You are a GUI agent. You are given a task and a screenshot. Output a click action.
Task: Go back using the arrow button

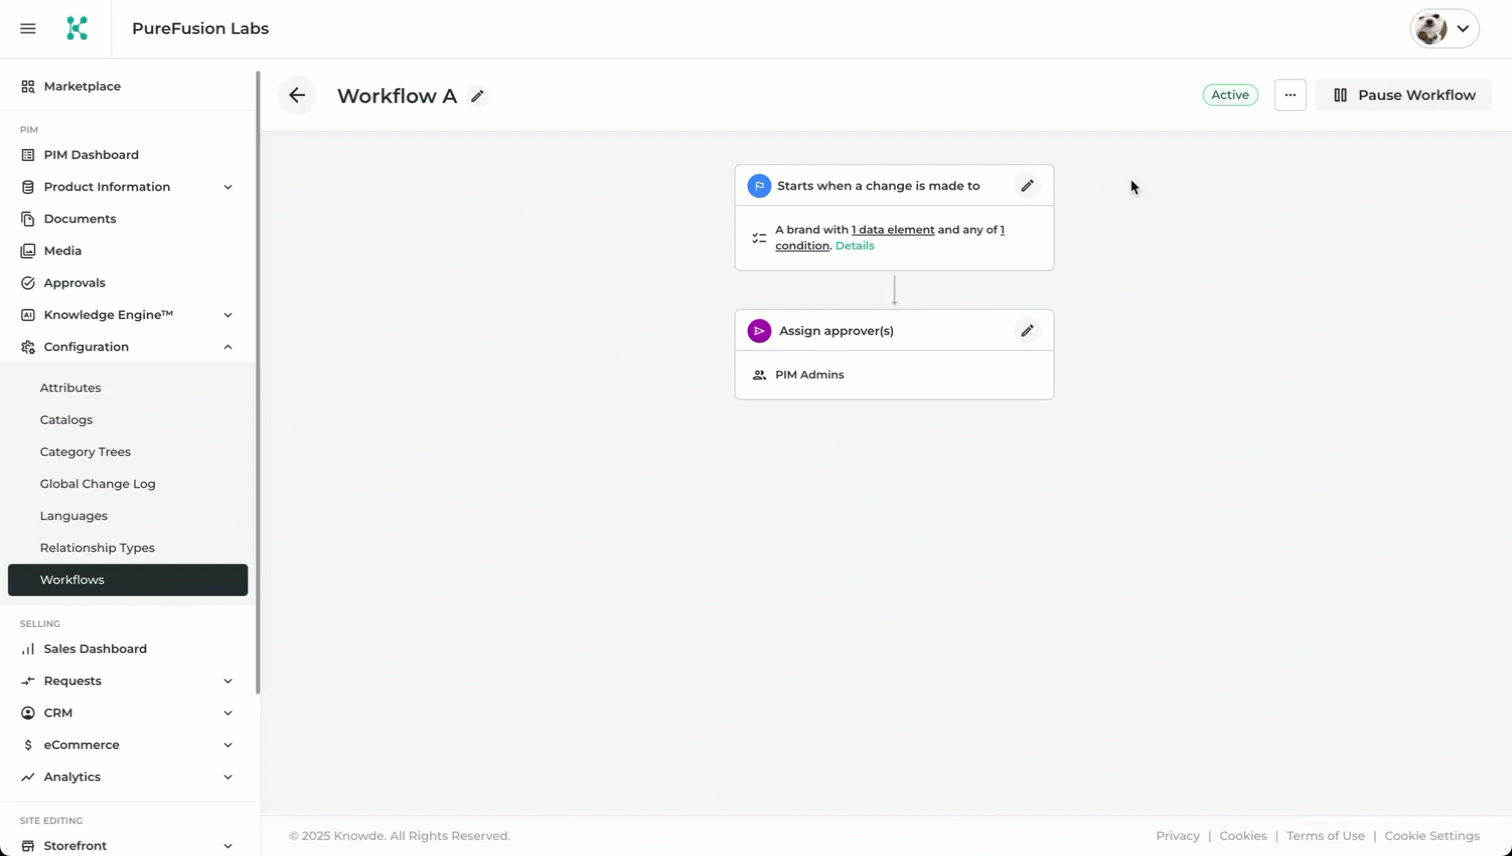coord(297,96)
